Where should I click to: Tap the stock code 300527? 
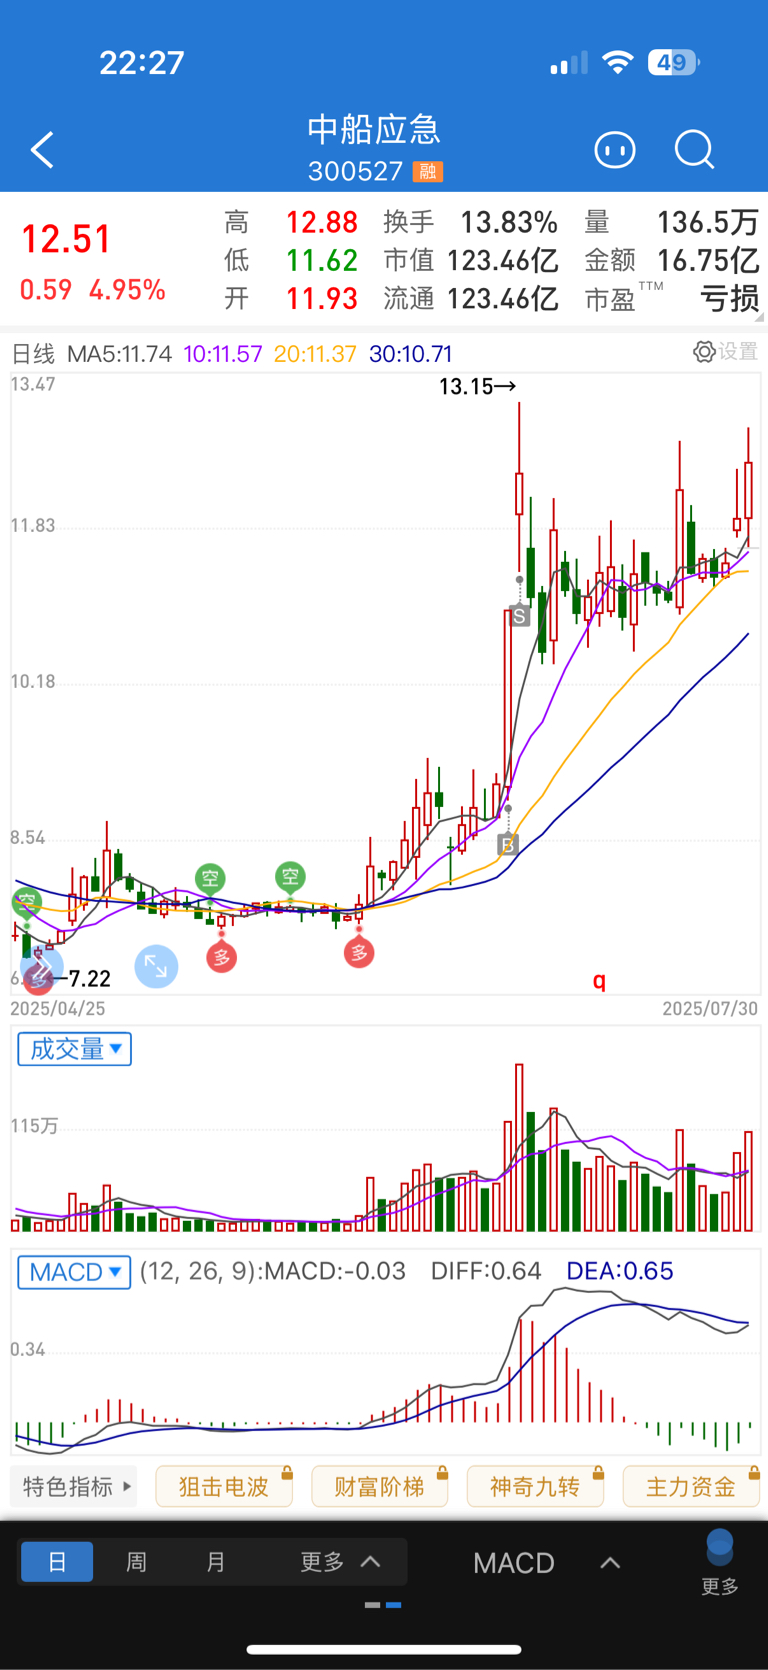355,171
